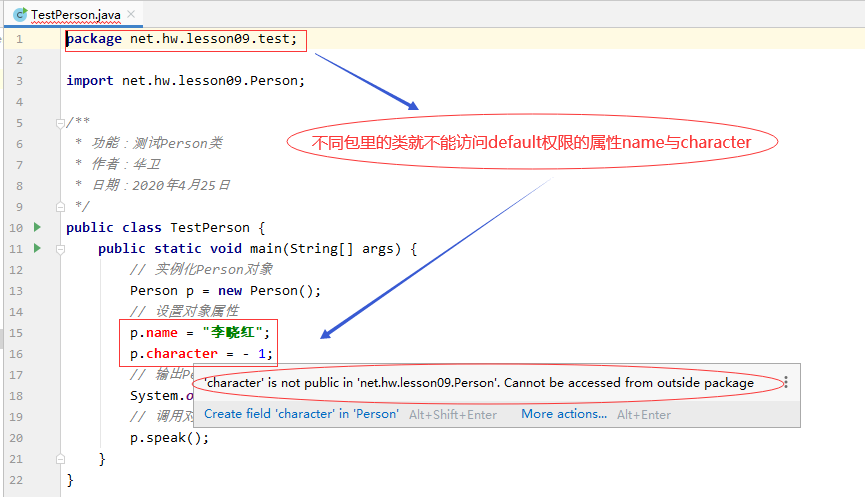Open 'More actions...' in the error tooltip
This screenshot has width=865, height=497.
pyautogui.click(x=564, y=414)
